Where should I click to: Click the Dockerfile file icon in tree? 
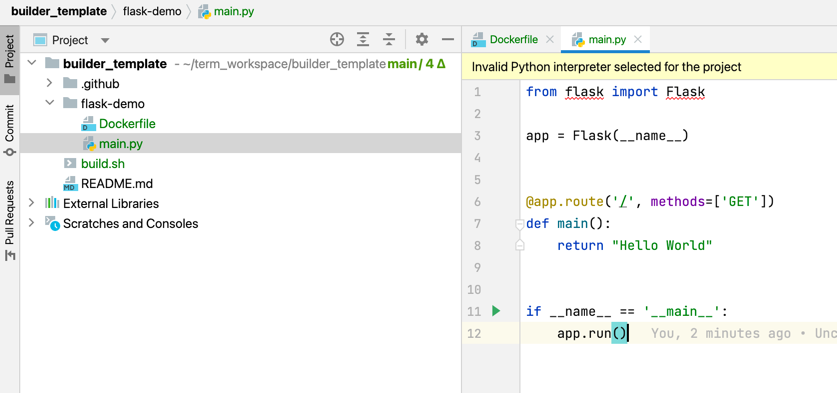click(88, 124)
